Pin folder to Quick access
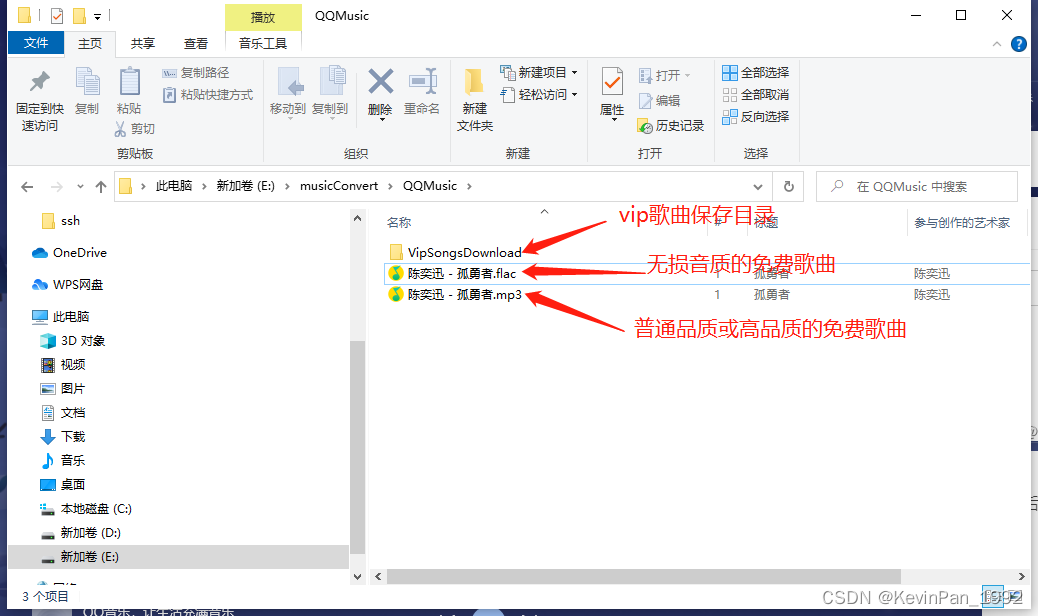 coord(40,100)
